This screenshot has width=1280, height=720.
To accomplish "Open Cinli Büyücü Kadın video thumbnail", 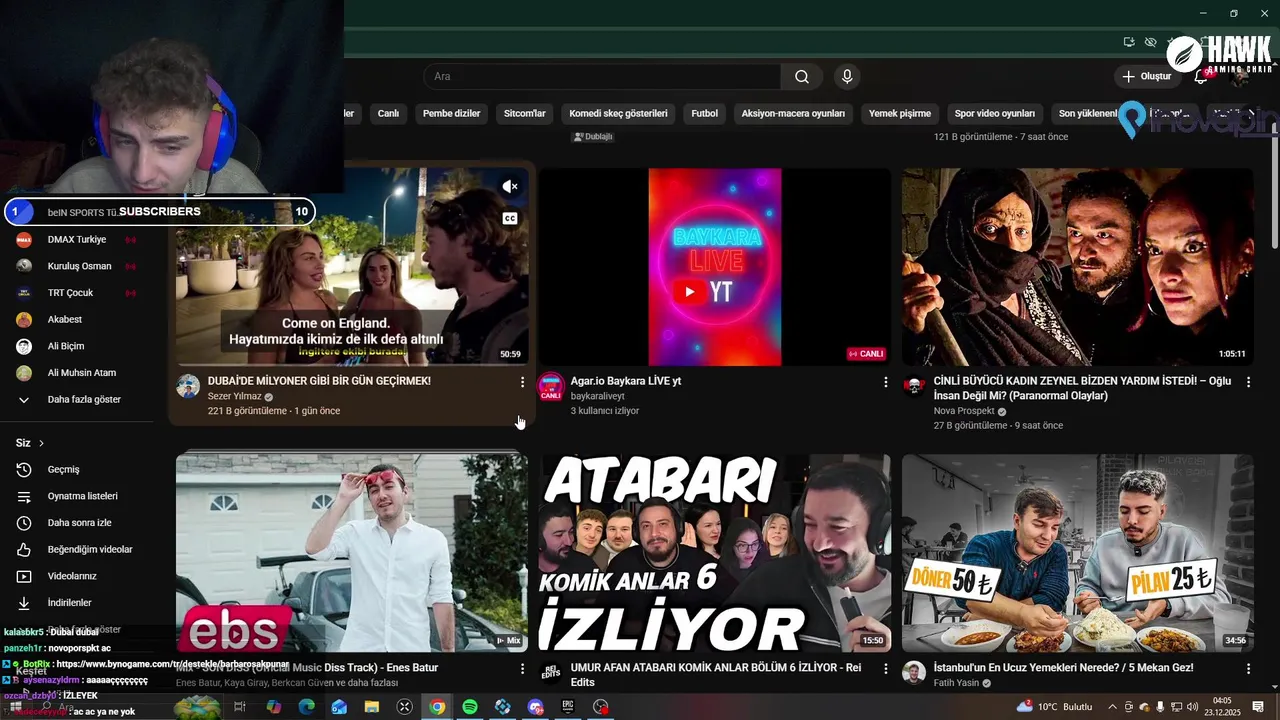I will [1078, 267].
